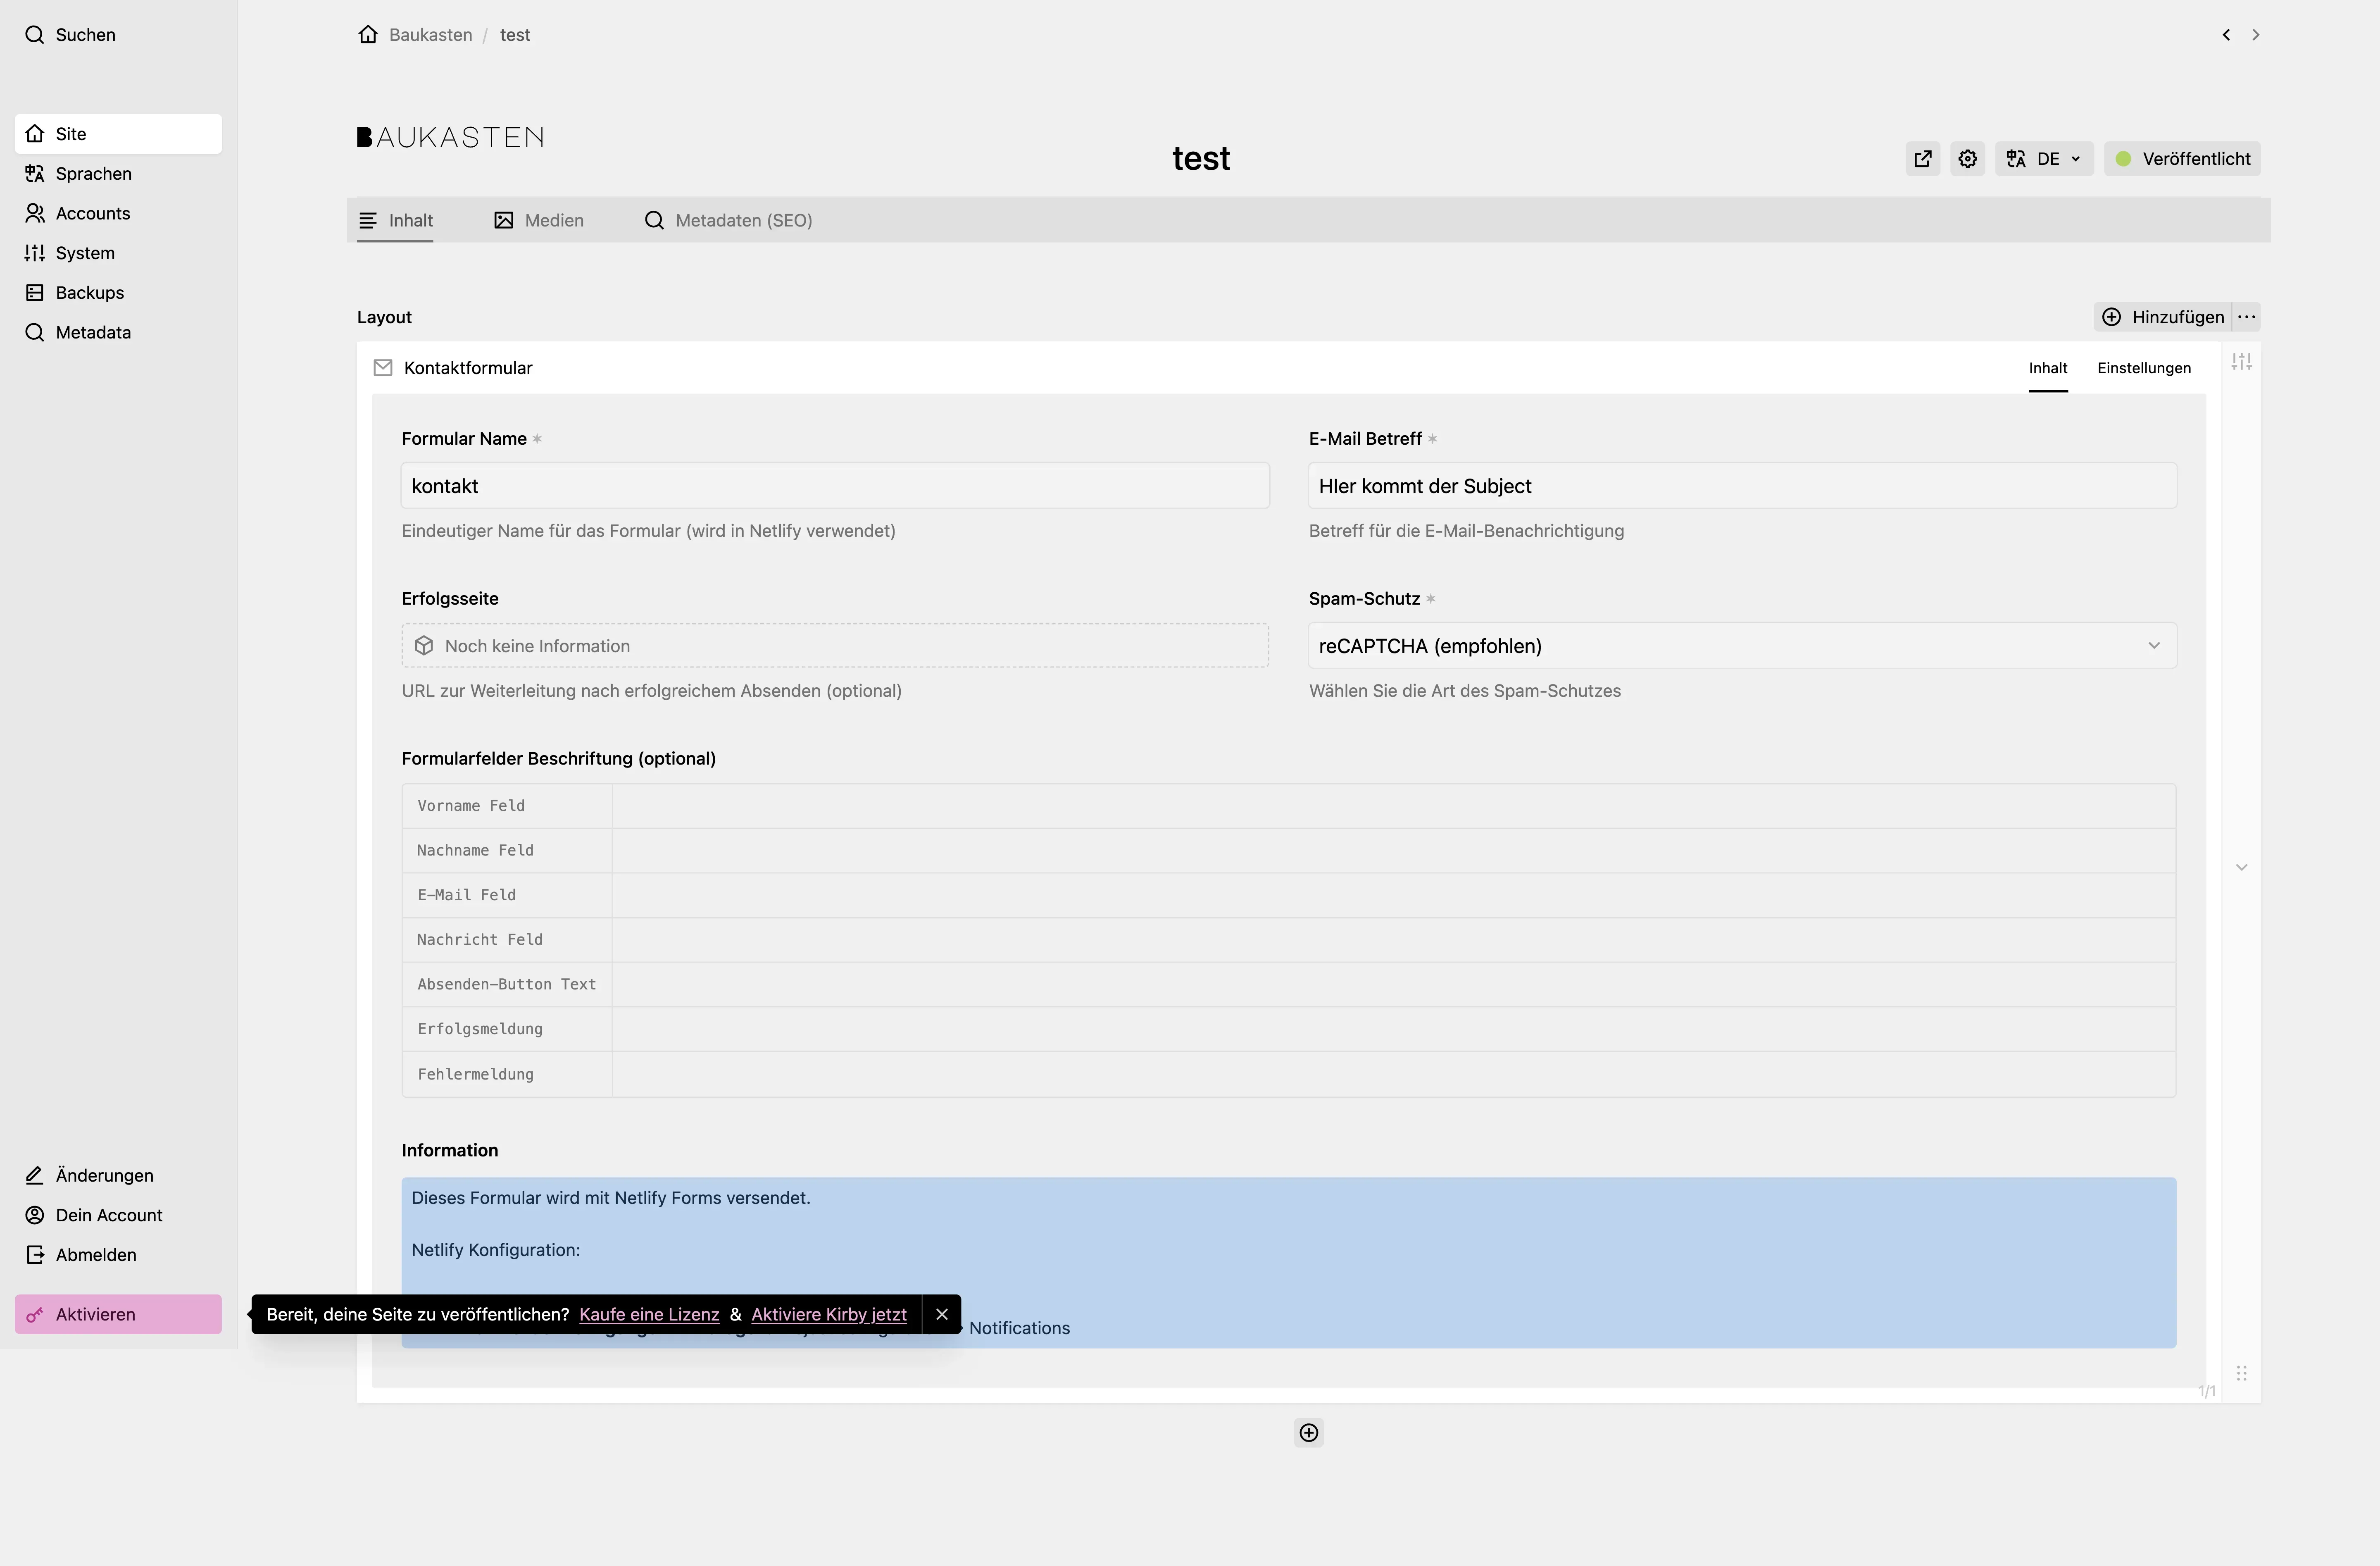Click the block drag handle dots

[x=2242, y=1374]
